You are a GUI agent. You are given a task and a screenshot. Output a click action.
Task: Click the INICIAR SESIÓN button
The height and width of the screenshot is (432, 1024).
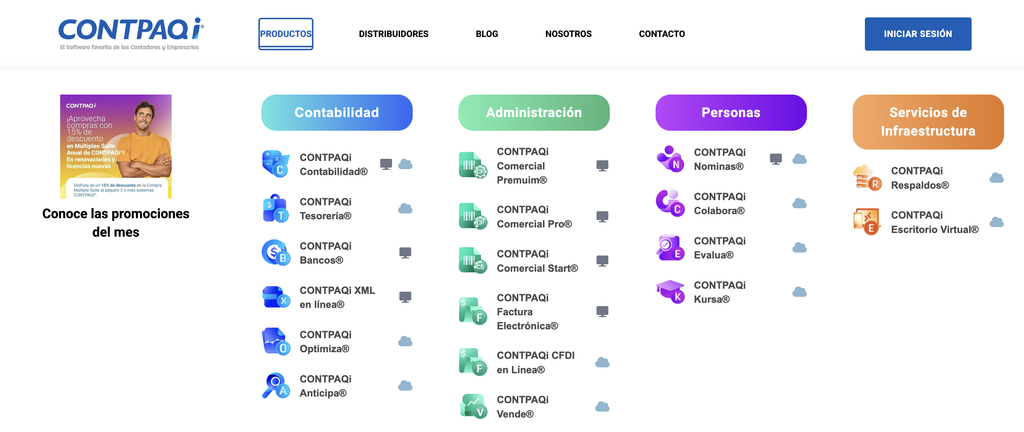click(918, 34)
